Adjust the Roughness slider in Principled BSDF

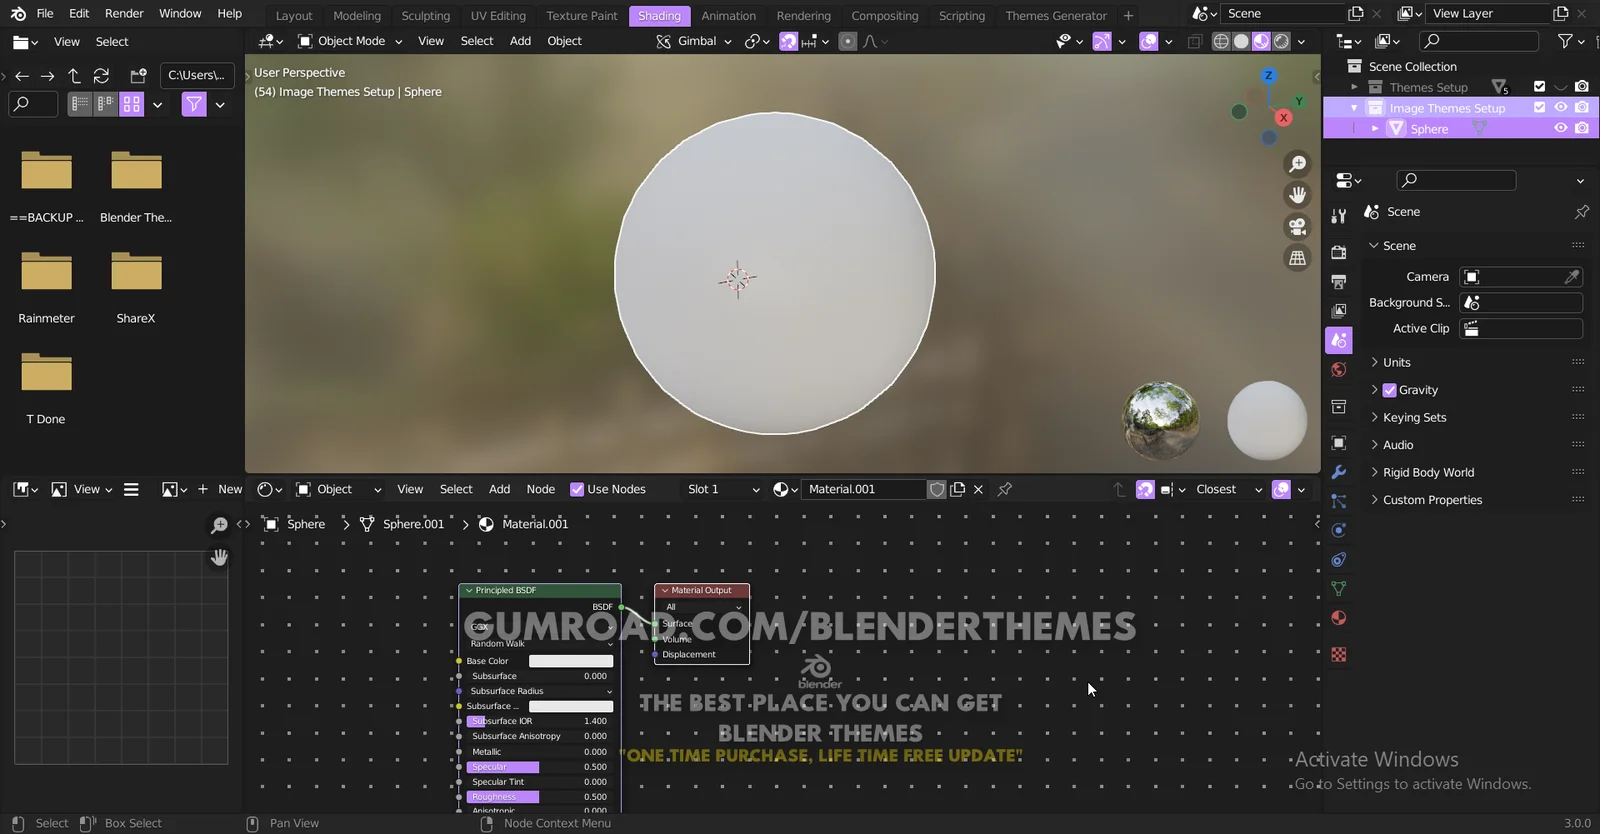[x=540, y=797]
